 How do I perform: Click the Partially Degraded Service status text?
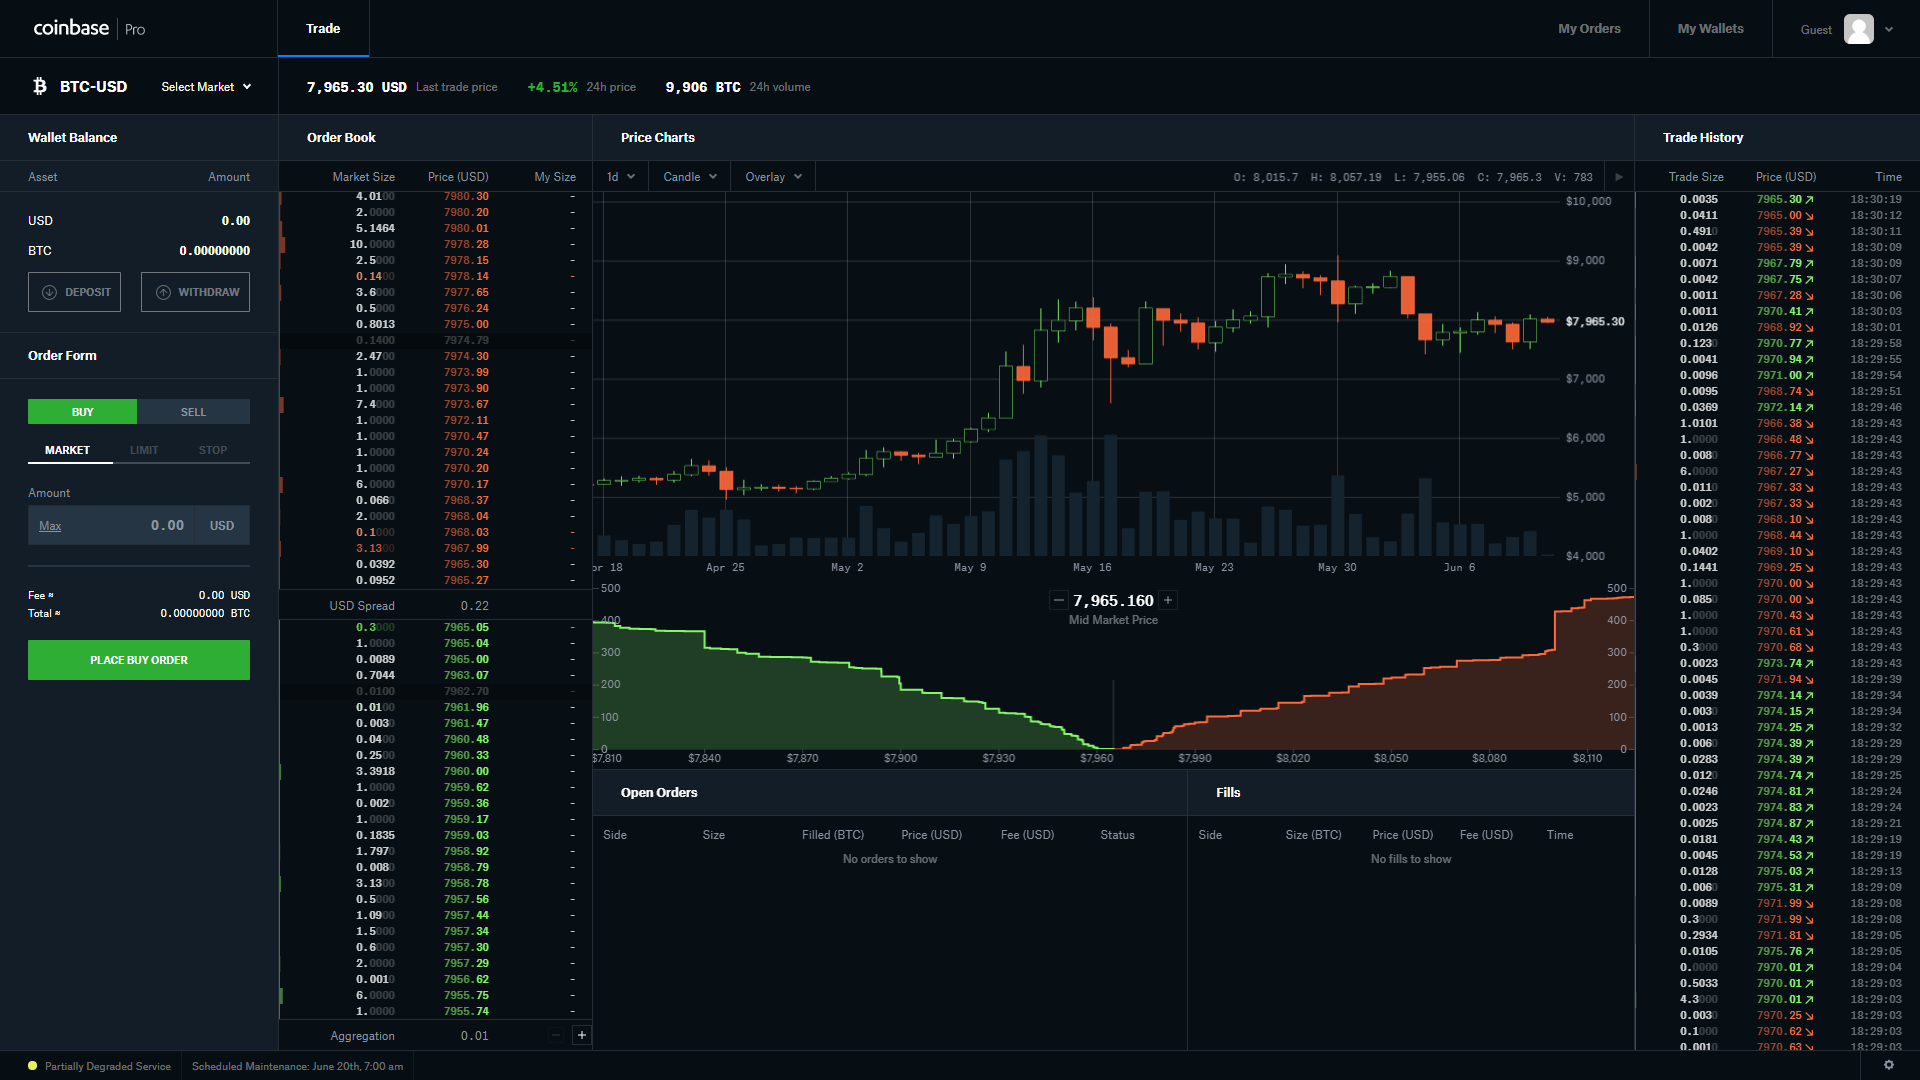click(108, 1066)
